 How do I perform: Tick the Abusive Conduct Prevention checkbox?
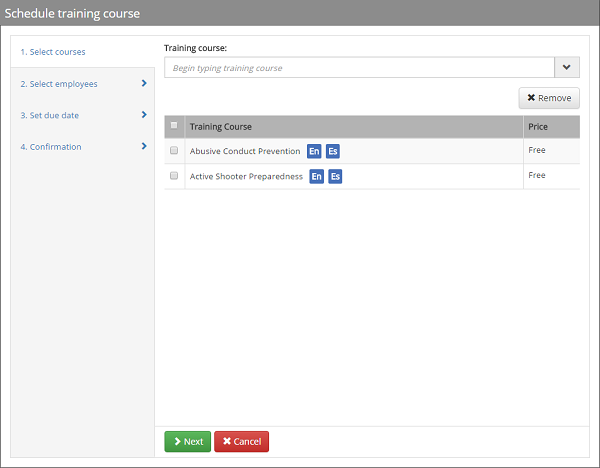tap(174, 151)
